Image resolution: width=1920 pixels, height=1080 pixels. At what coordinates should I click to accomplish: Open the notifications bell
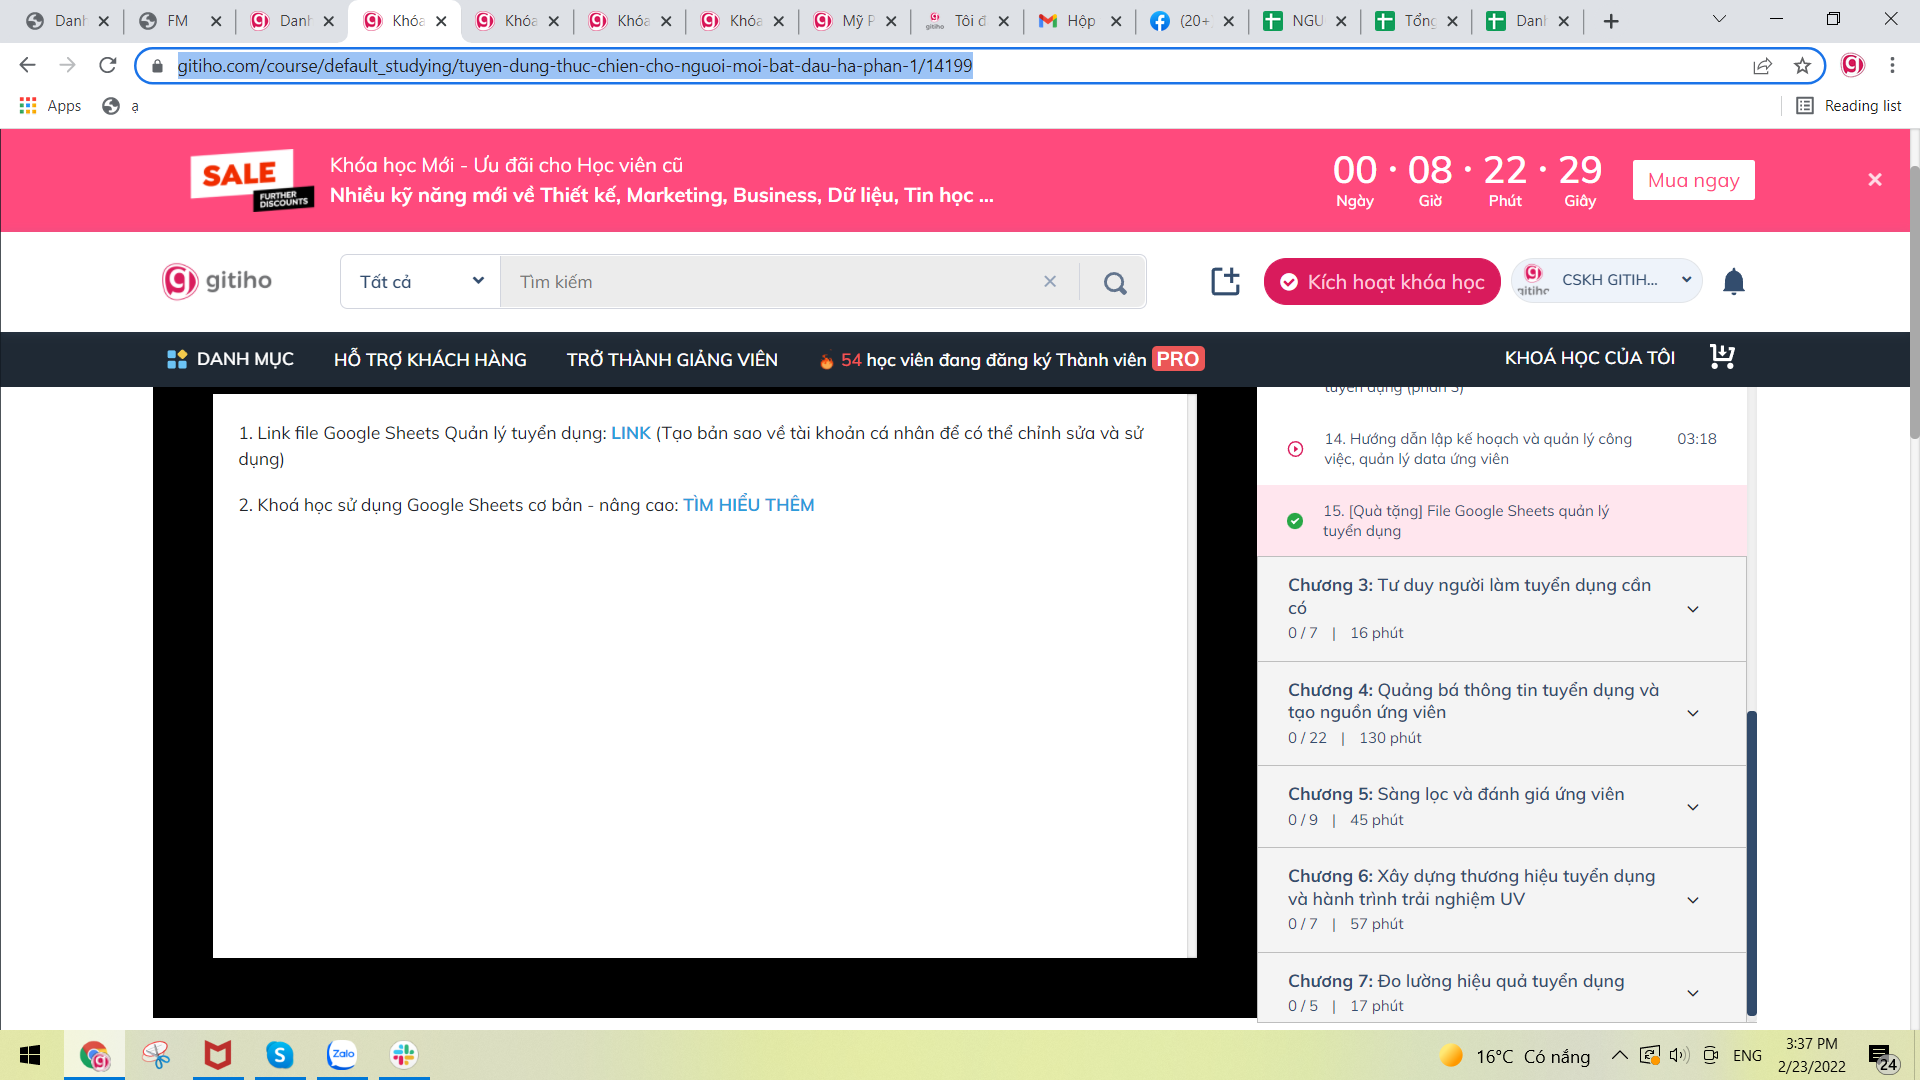pos(1734,282)
